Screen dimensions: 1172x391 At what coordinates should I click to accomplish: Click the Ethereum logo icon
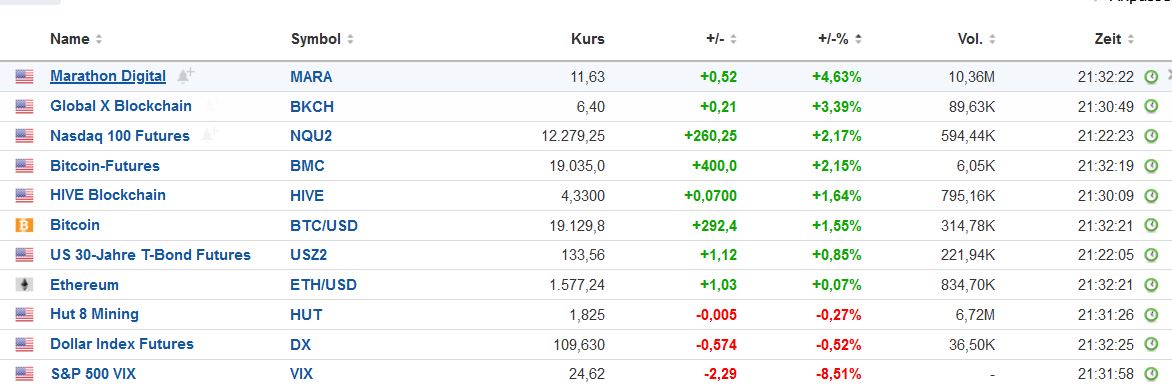point(24,285)
